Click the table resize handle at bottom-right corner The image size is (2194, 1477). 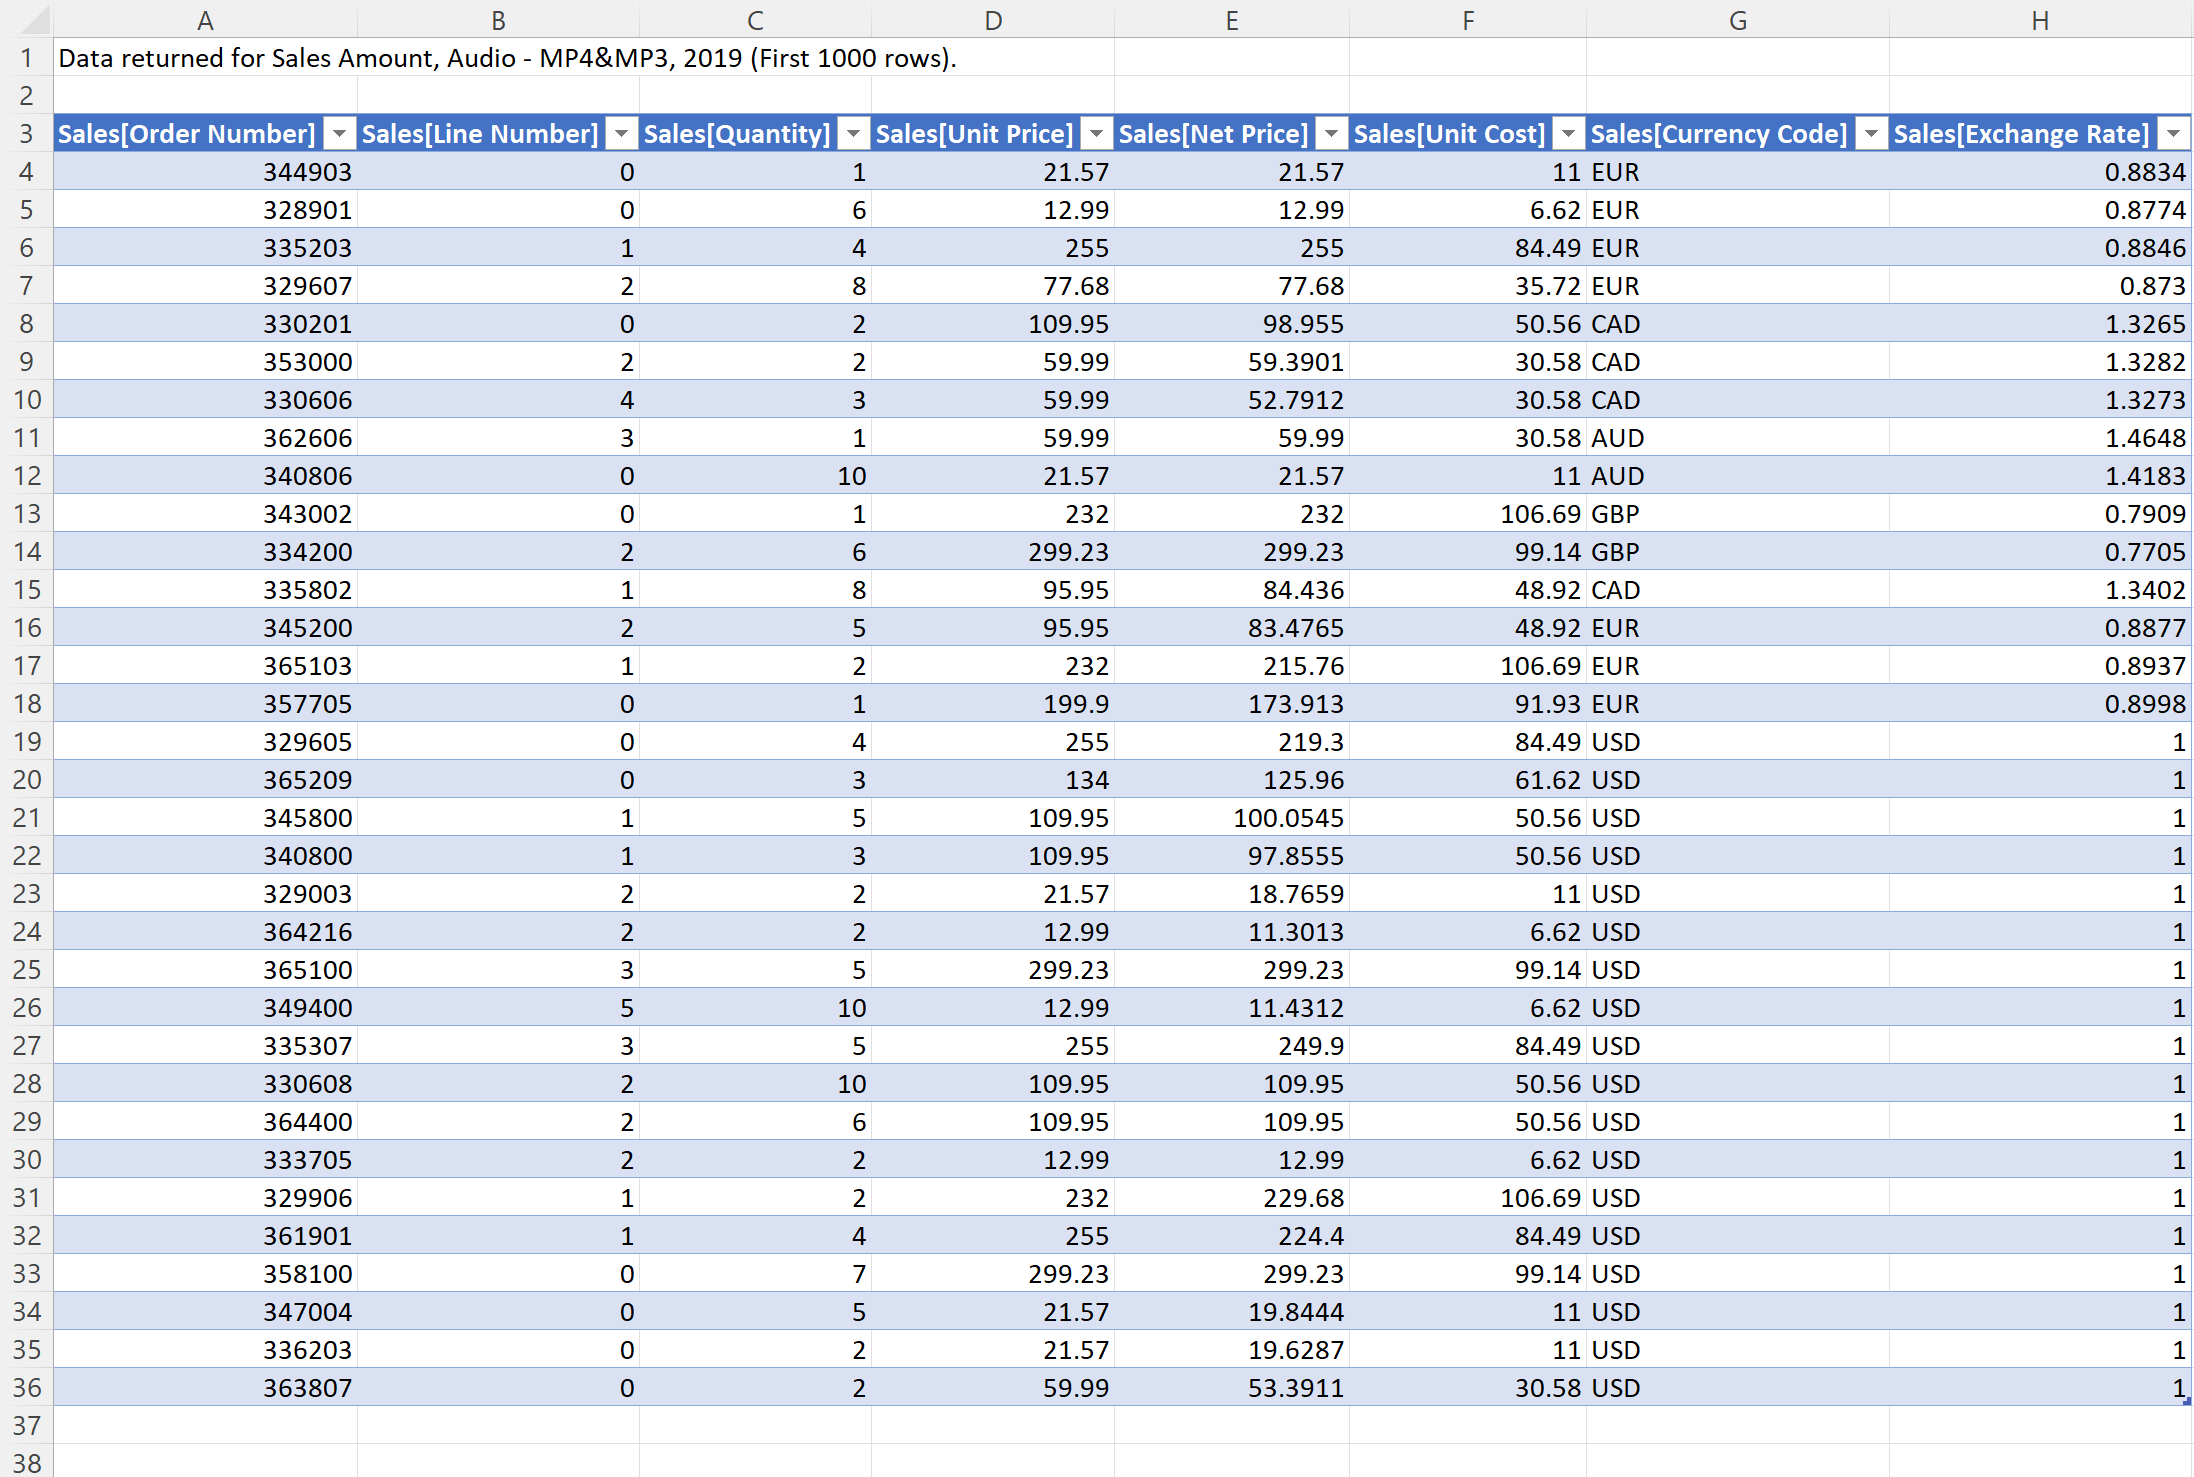2187,1401
